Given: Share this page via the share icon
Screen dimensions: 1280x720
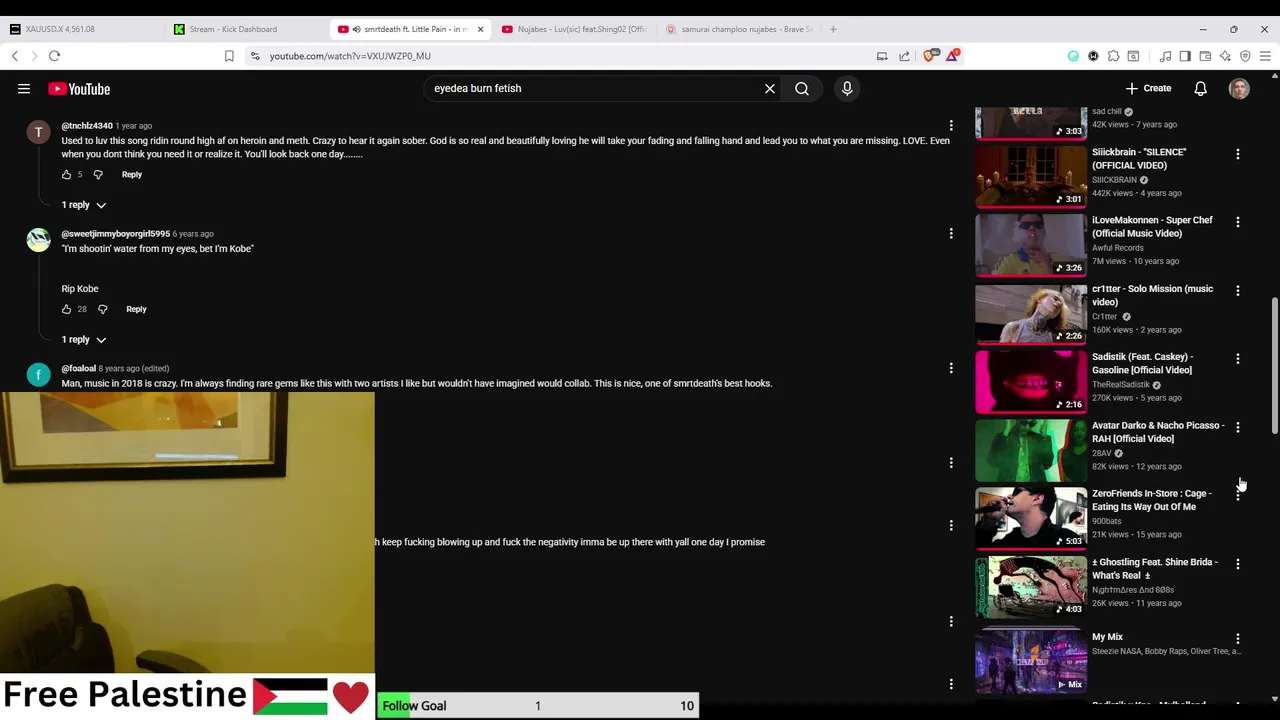Looking at the screenshot, I should 905,56.
